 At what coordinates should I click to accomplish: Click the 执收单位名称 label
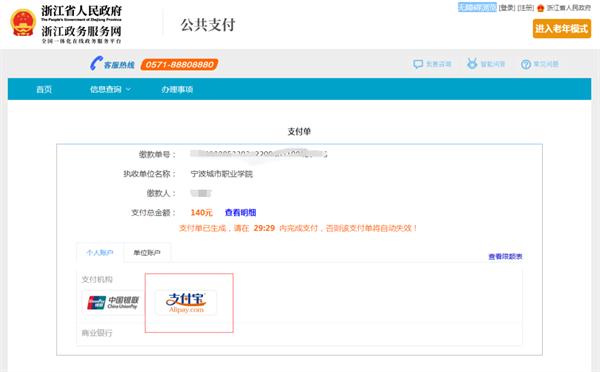149,174
